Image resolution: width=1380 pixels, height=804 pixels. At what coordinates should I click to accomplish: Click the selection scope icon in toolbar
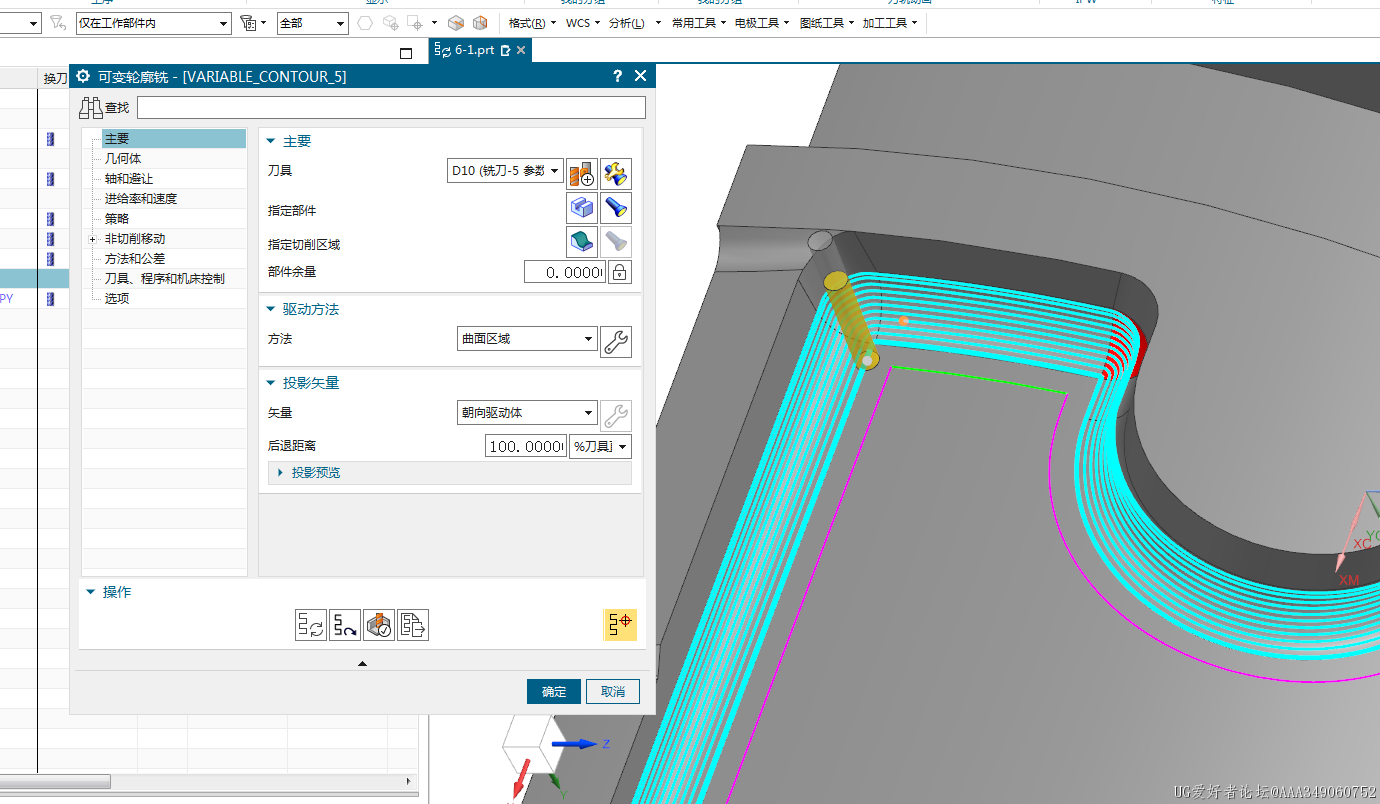click(249, 22)
